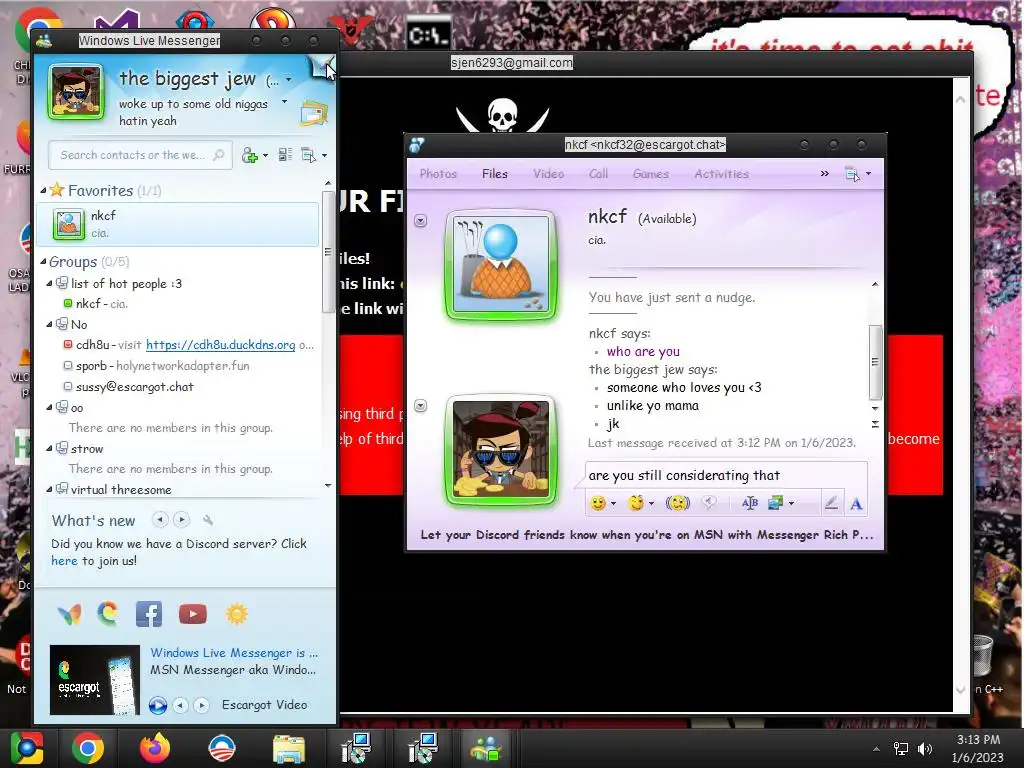
Task: Open the Activities tab in chat window
Action: point(722,174)
